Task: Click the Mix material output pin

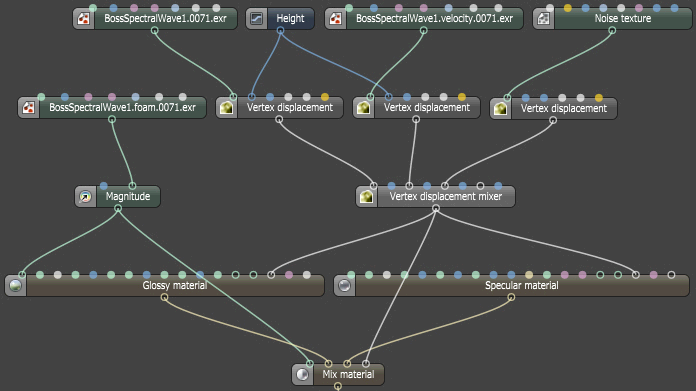Action: (x=338, y=387)
